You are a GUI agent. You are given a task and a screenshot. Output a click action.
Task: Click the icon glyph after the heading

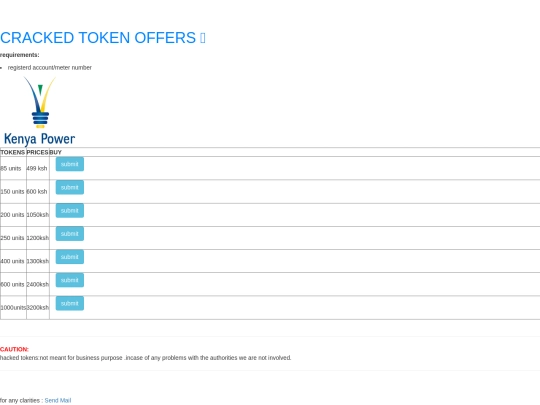click(202, 38)
